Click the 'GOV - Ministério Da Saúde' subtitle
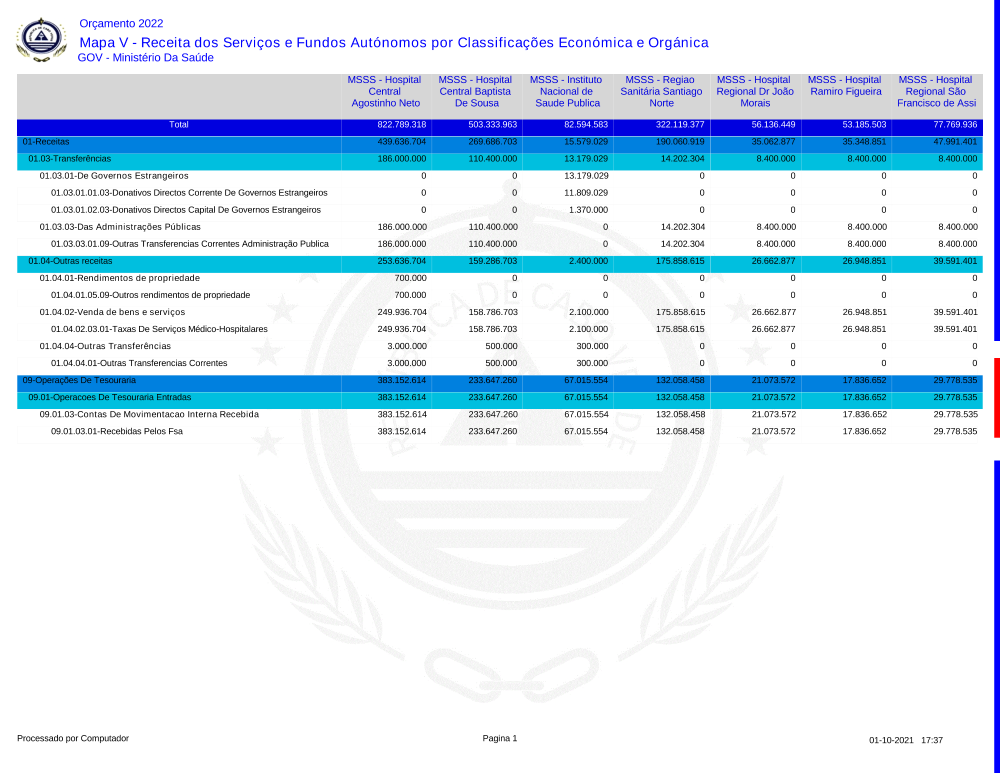Screen dimensions: 1000x773 (145, 58)
